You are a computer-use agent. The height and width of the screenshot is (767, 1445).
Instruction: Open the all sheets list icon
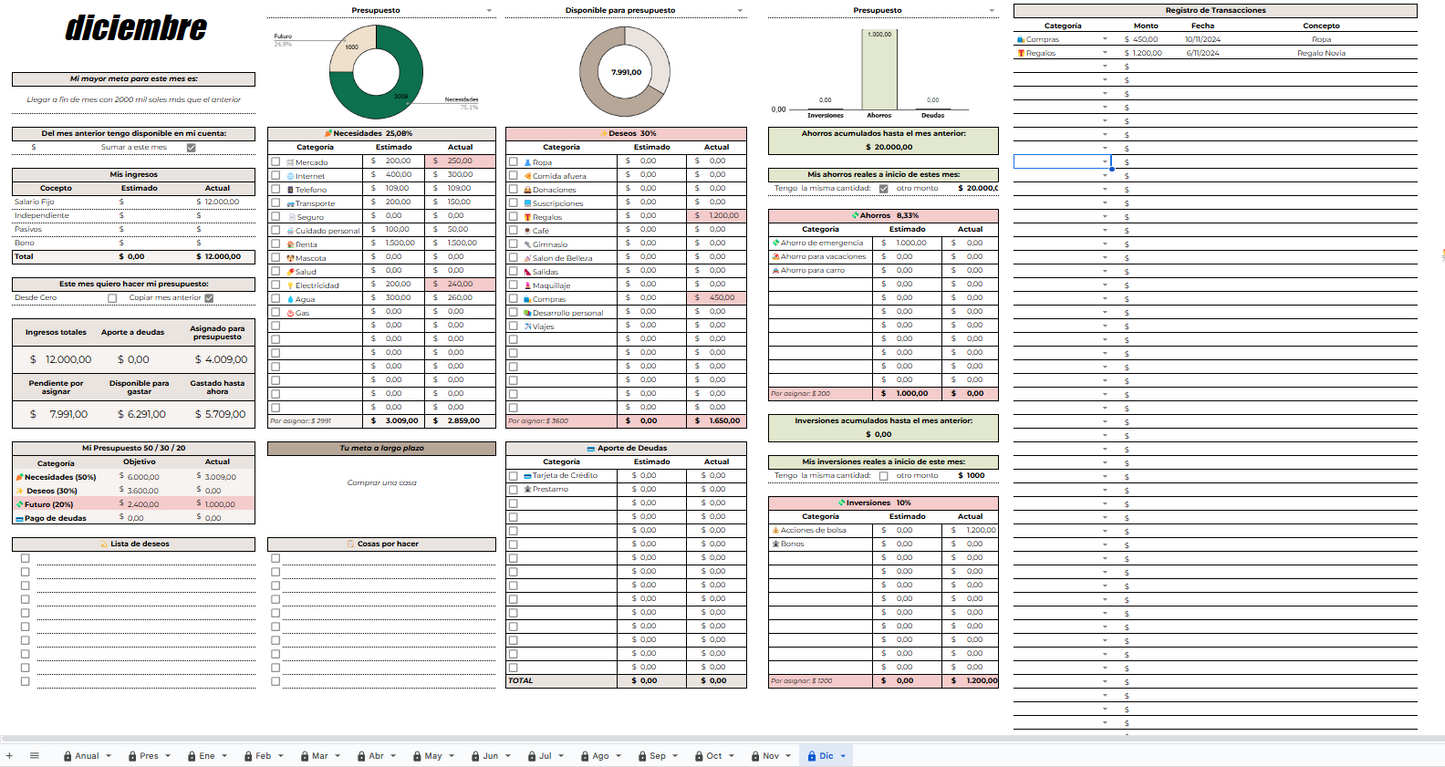pos(34,756)
